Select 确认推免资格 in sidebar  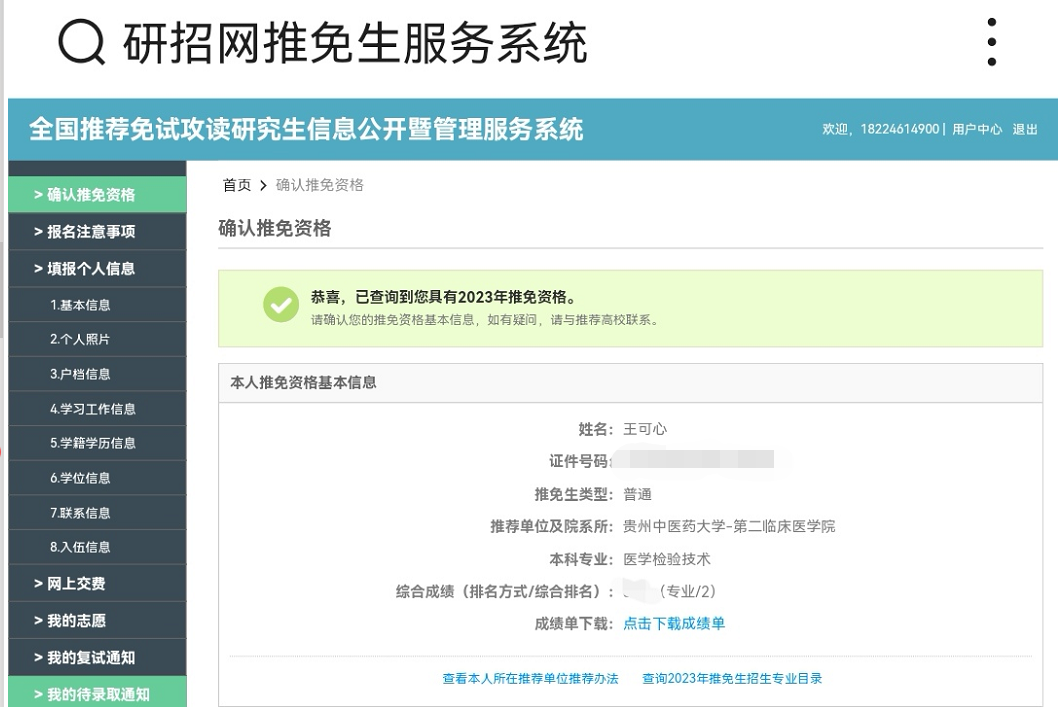(x=97, y=194)
